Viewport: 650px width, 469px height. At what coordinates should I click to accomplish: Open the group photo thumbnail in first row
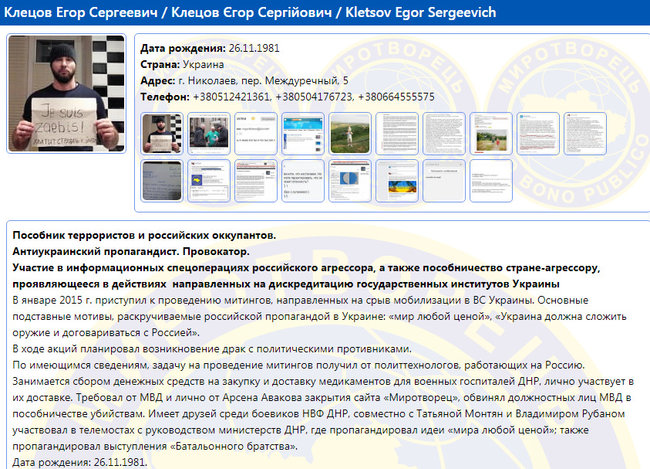[x=208, y=134]
